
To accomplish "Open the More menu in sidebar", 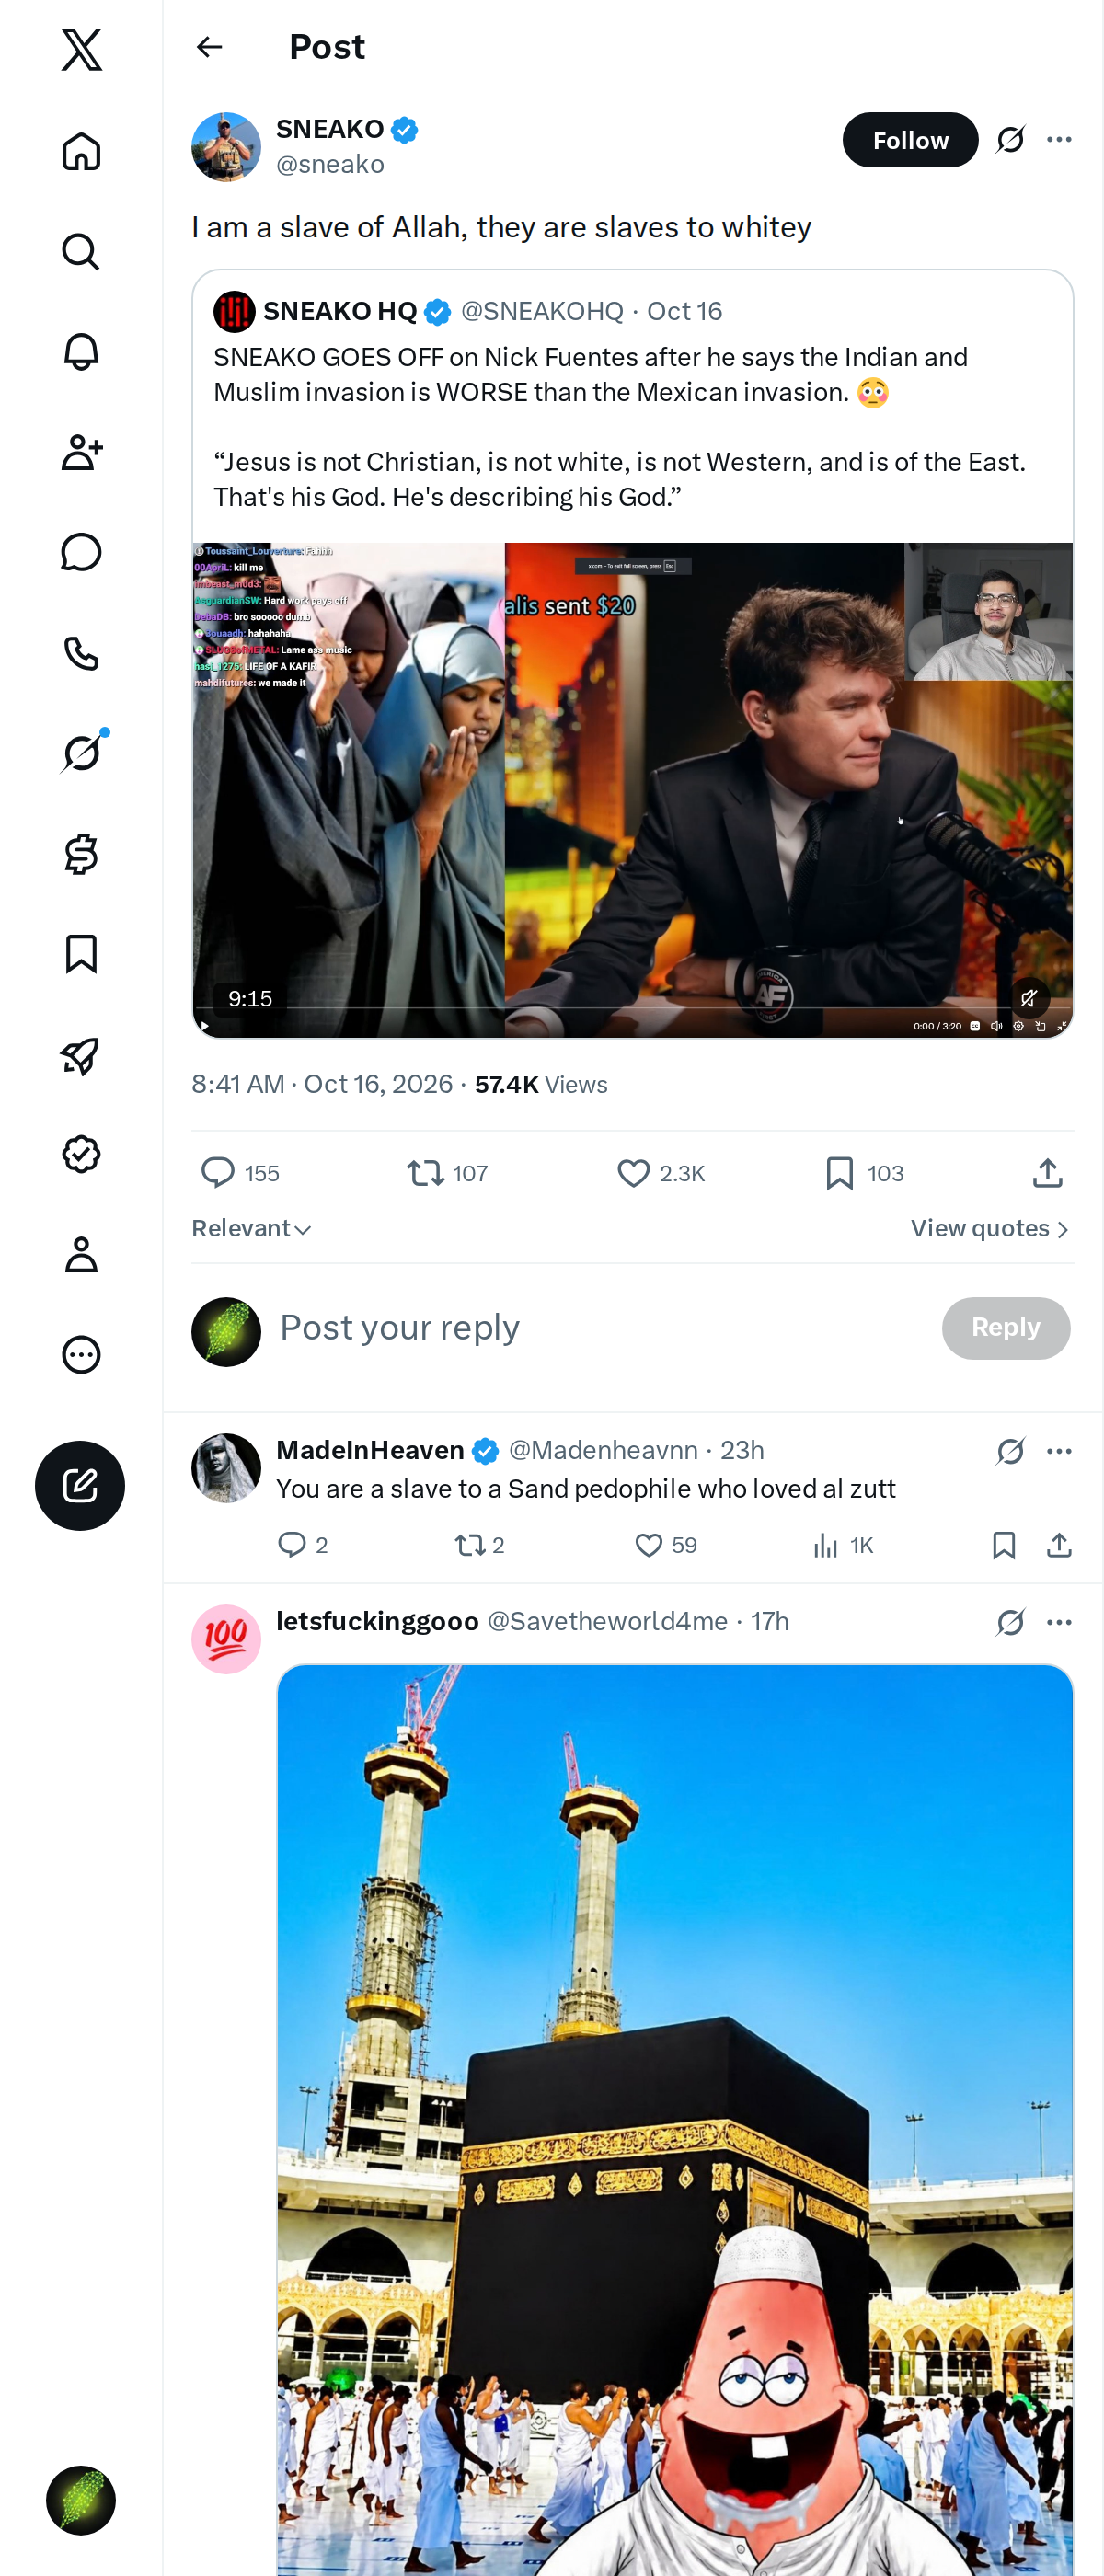I will click(81, 1355).
